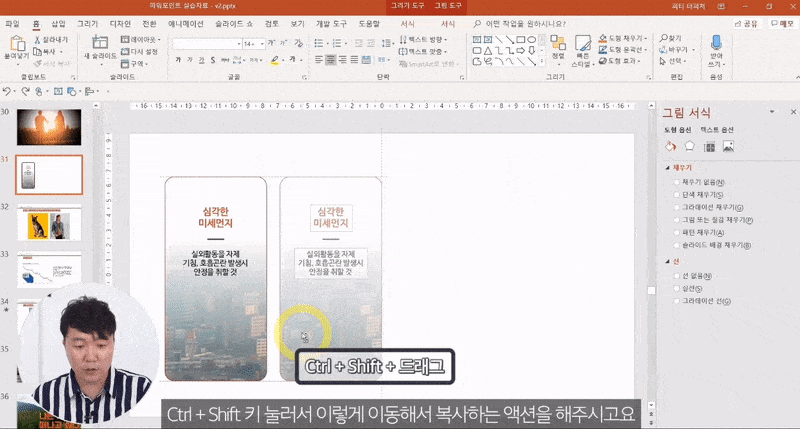The height and width of the screenshot is (429, 800).
Task: Open the Layout (레이아웃) dropdown
Action: pyautogui.click(x=141, y=39)
